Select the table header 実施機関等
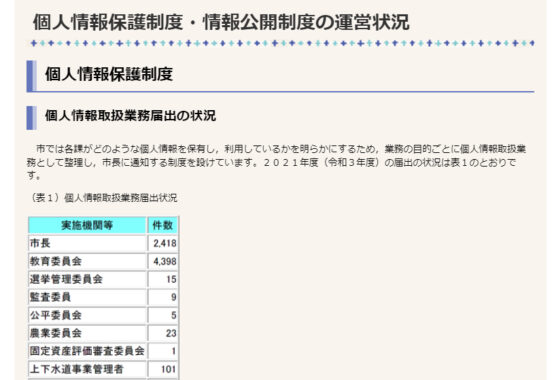 point(87,225)
